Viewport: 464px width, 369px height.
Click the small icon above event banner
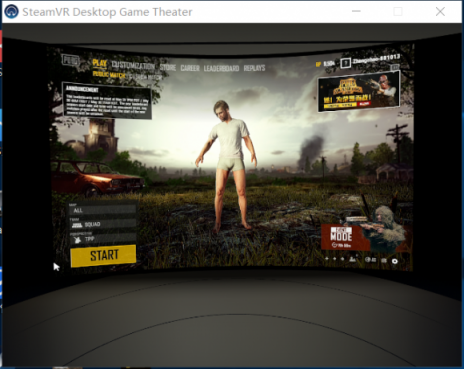(x=395, y=68)
